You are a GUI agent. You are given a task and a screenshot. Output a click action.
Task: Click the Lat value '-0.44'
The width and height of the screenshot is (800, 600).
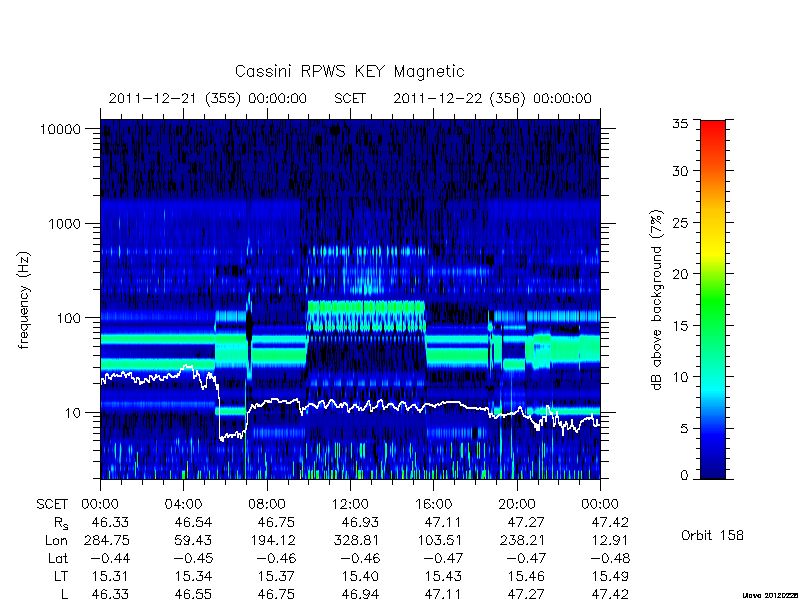tap(108, 559)
